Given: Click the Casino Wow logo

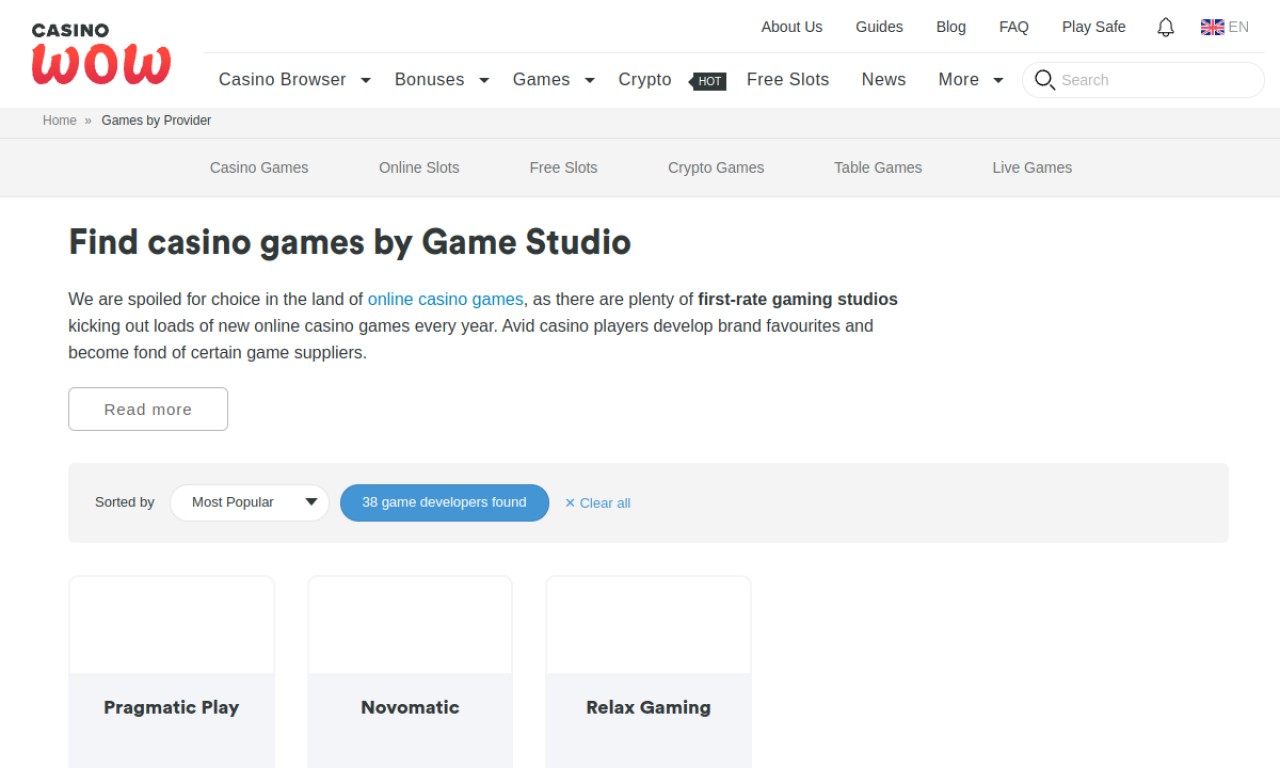Looking at the screenshot, I should 101,54.
